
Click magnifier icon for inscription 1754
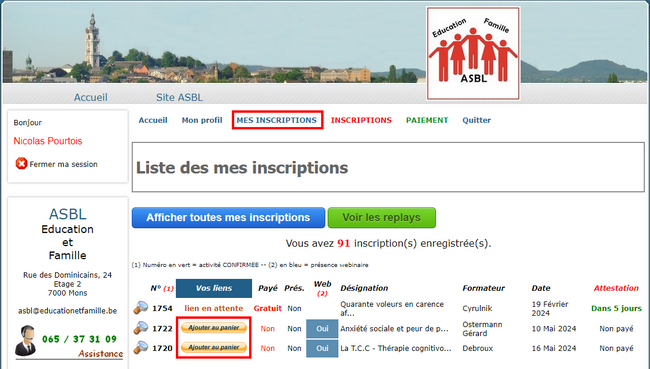click(141, 308)
